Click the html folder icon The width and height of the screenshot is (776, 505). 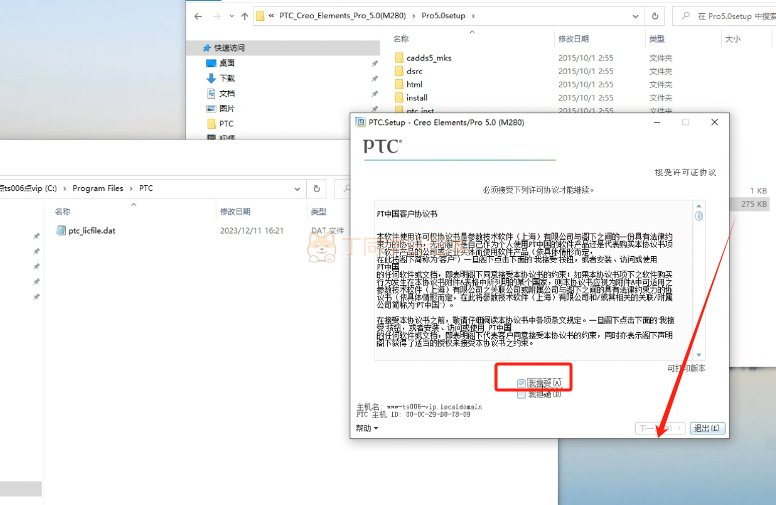pos(399,85)
